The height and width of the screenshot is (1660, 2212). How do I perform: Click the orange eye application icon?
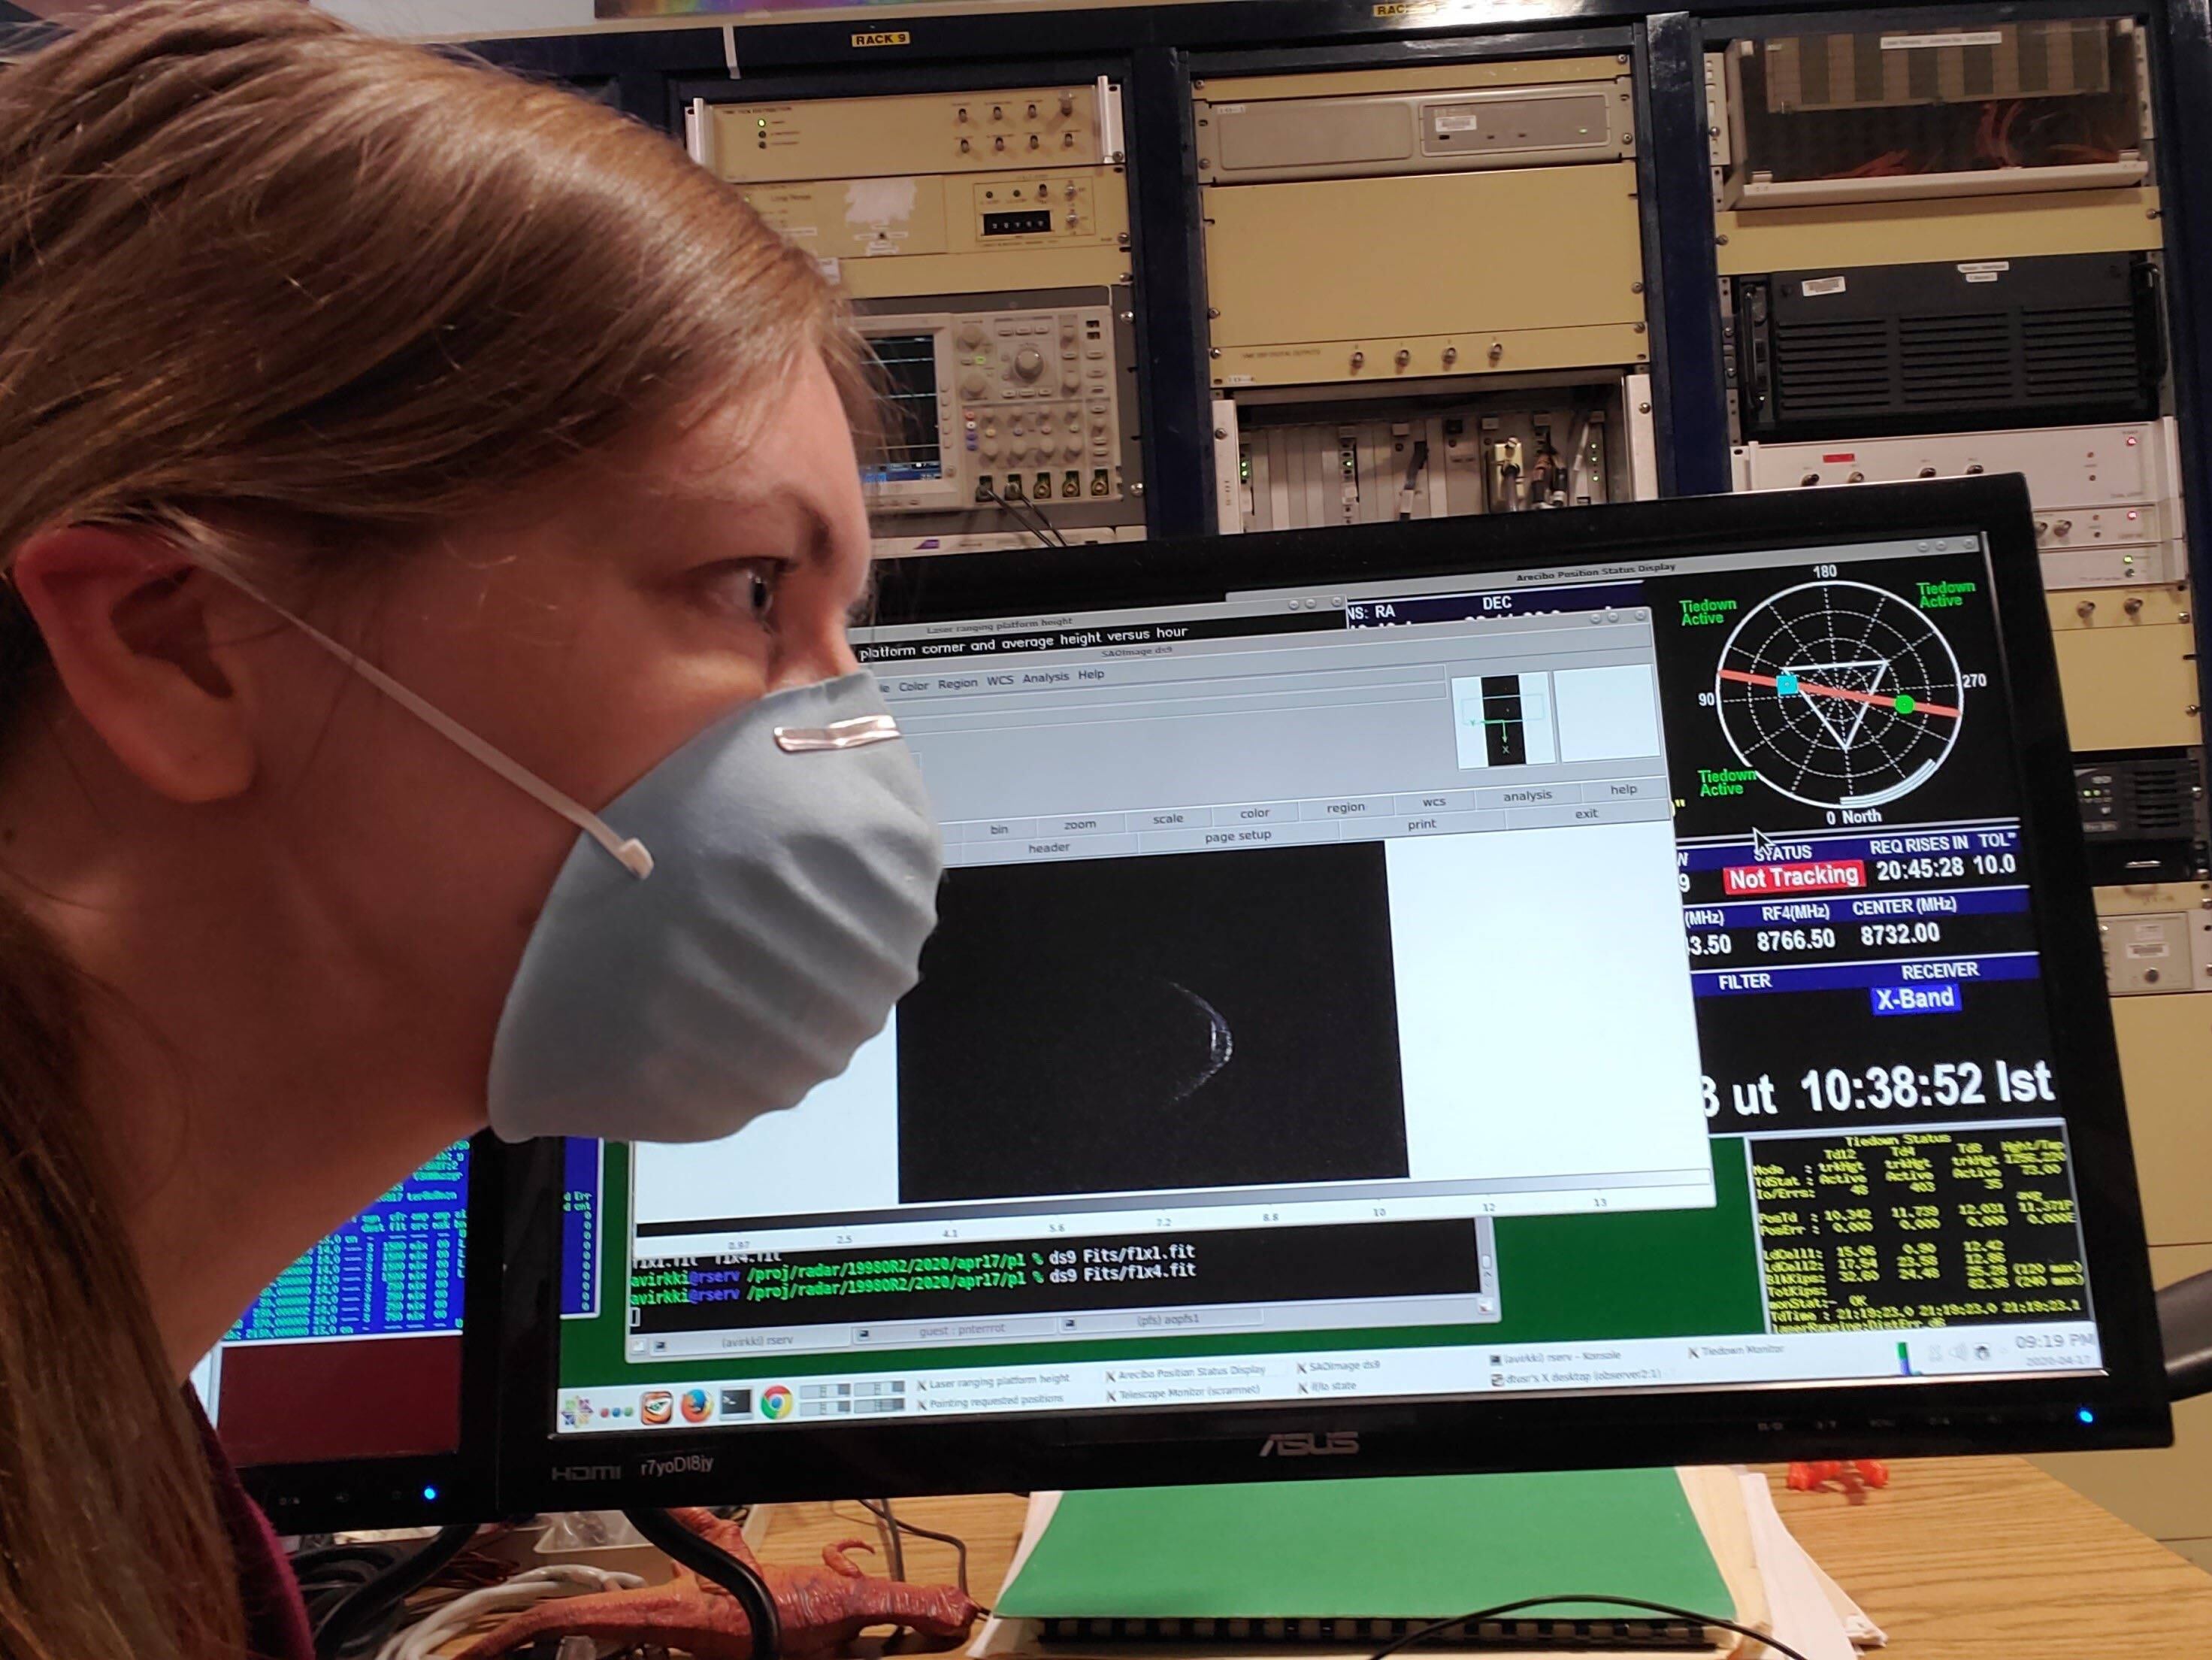(656, 1407)
